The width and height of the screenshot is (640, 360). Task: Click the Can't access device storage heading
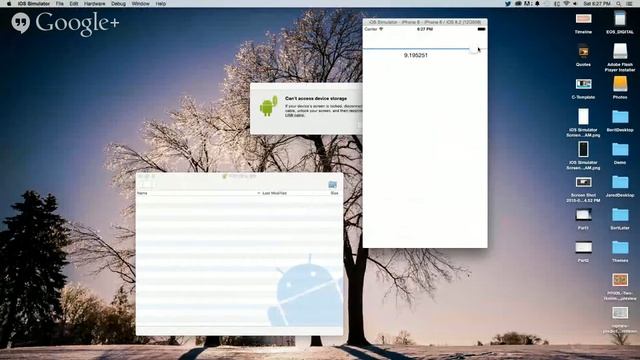click(x=316, y=98)
